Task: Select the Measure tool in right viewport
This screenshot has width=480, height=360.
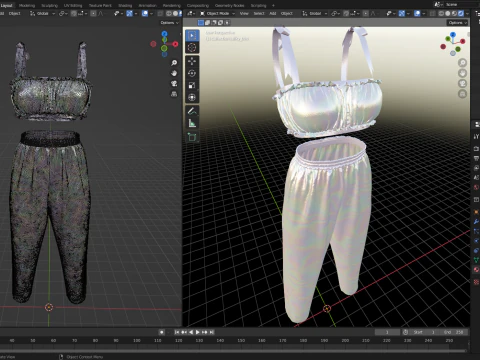Action: (x=192, y=123)
